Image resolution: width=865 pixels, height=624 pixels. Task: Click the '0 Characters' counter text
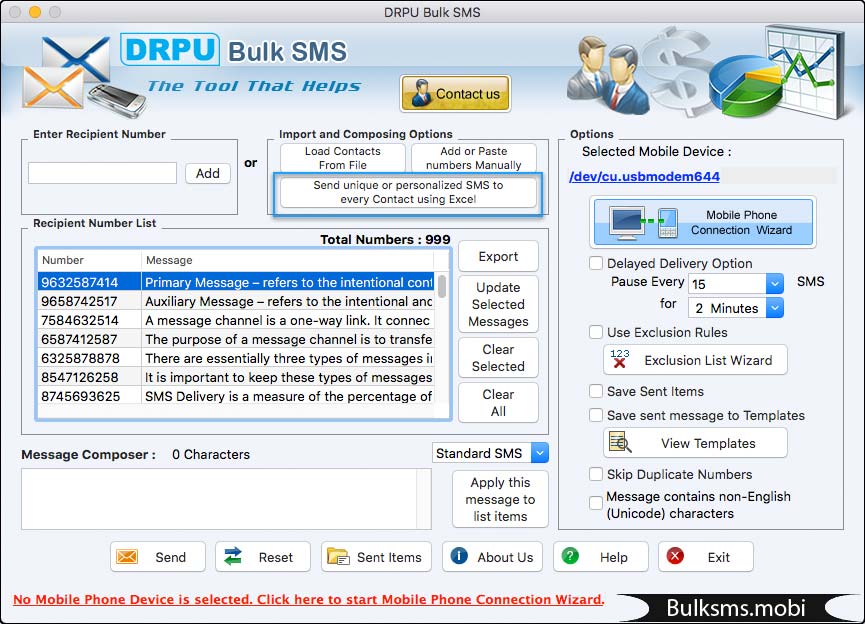click(x=211, y=454)
